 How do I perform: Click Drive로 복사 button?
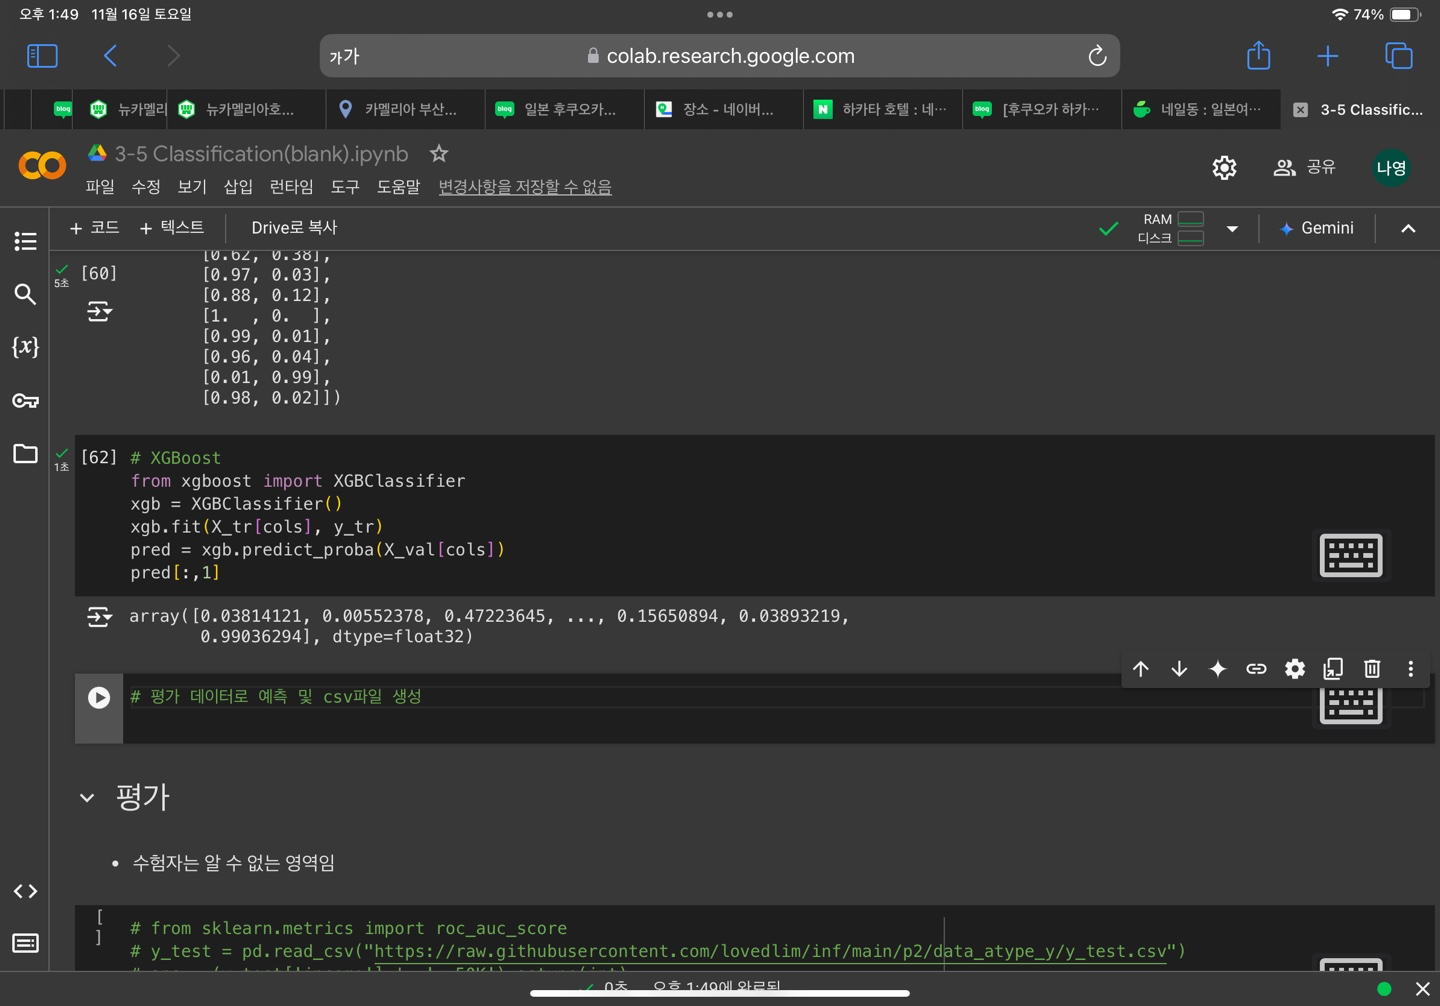294,228
